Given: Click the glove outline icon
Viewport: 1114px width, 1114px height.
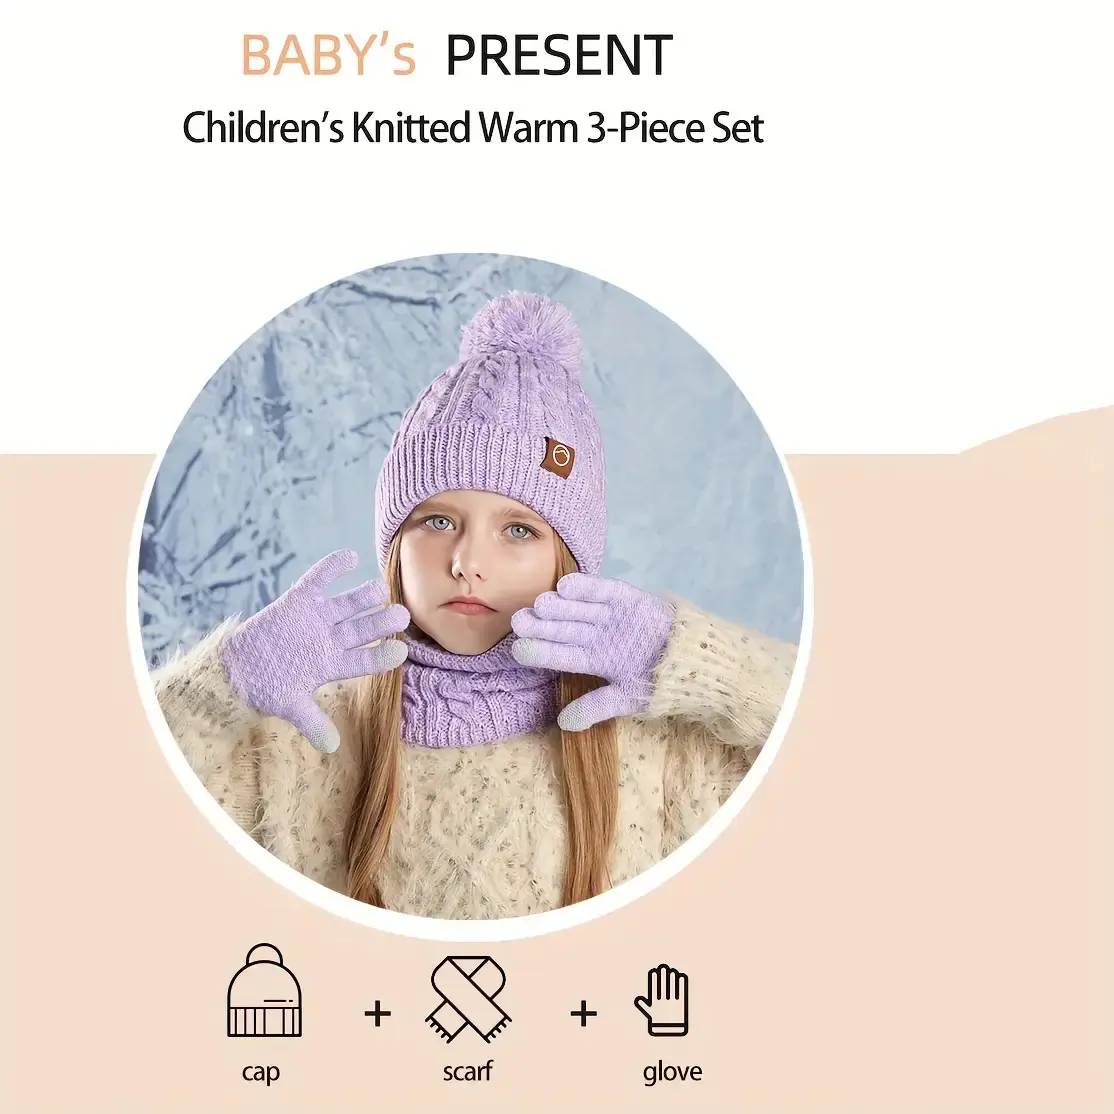Looking at the screenshot, I should 661,1000.
